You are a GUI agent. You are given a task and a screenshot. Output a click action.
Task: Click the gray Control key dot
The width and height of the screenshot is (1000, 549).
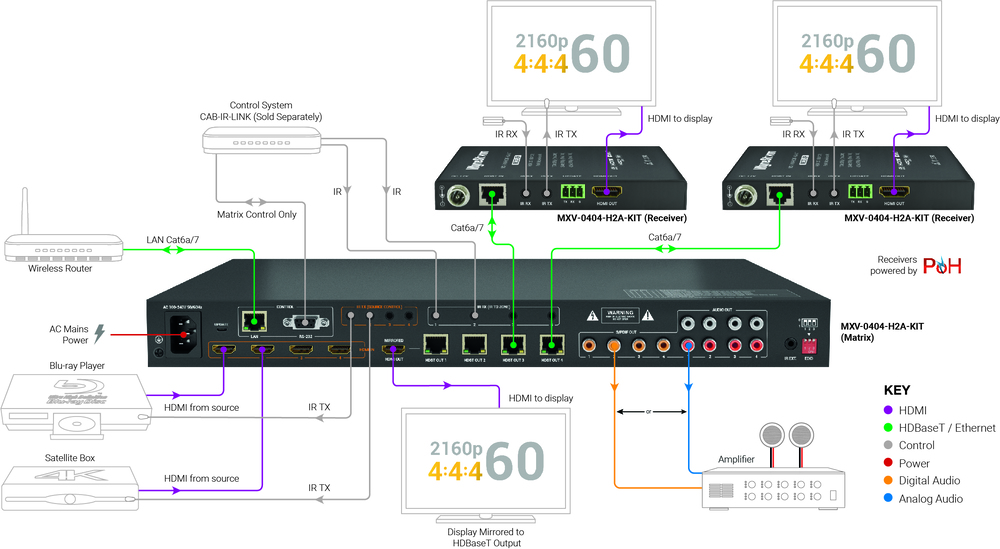(888, 445)
